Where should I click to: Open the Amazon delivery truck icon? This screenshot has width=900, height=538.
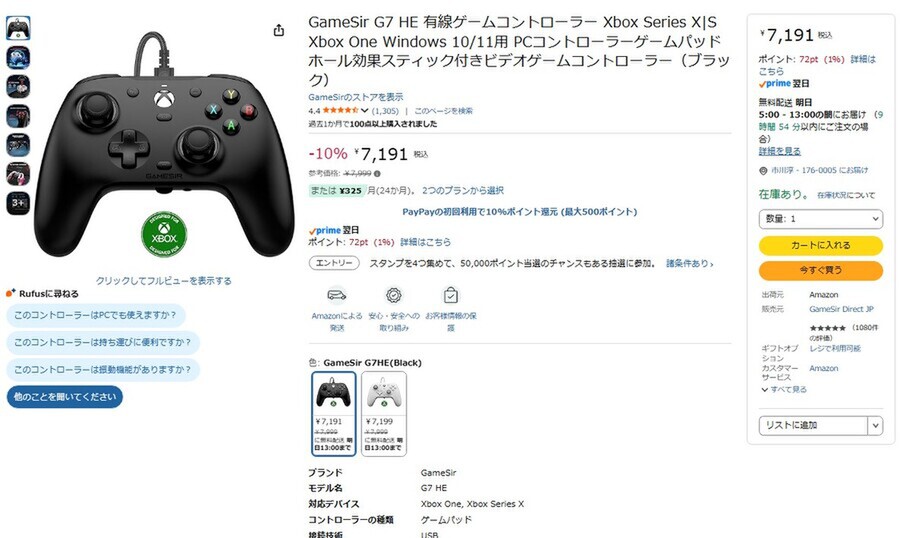(336, 295)
